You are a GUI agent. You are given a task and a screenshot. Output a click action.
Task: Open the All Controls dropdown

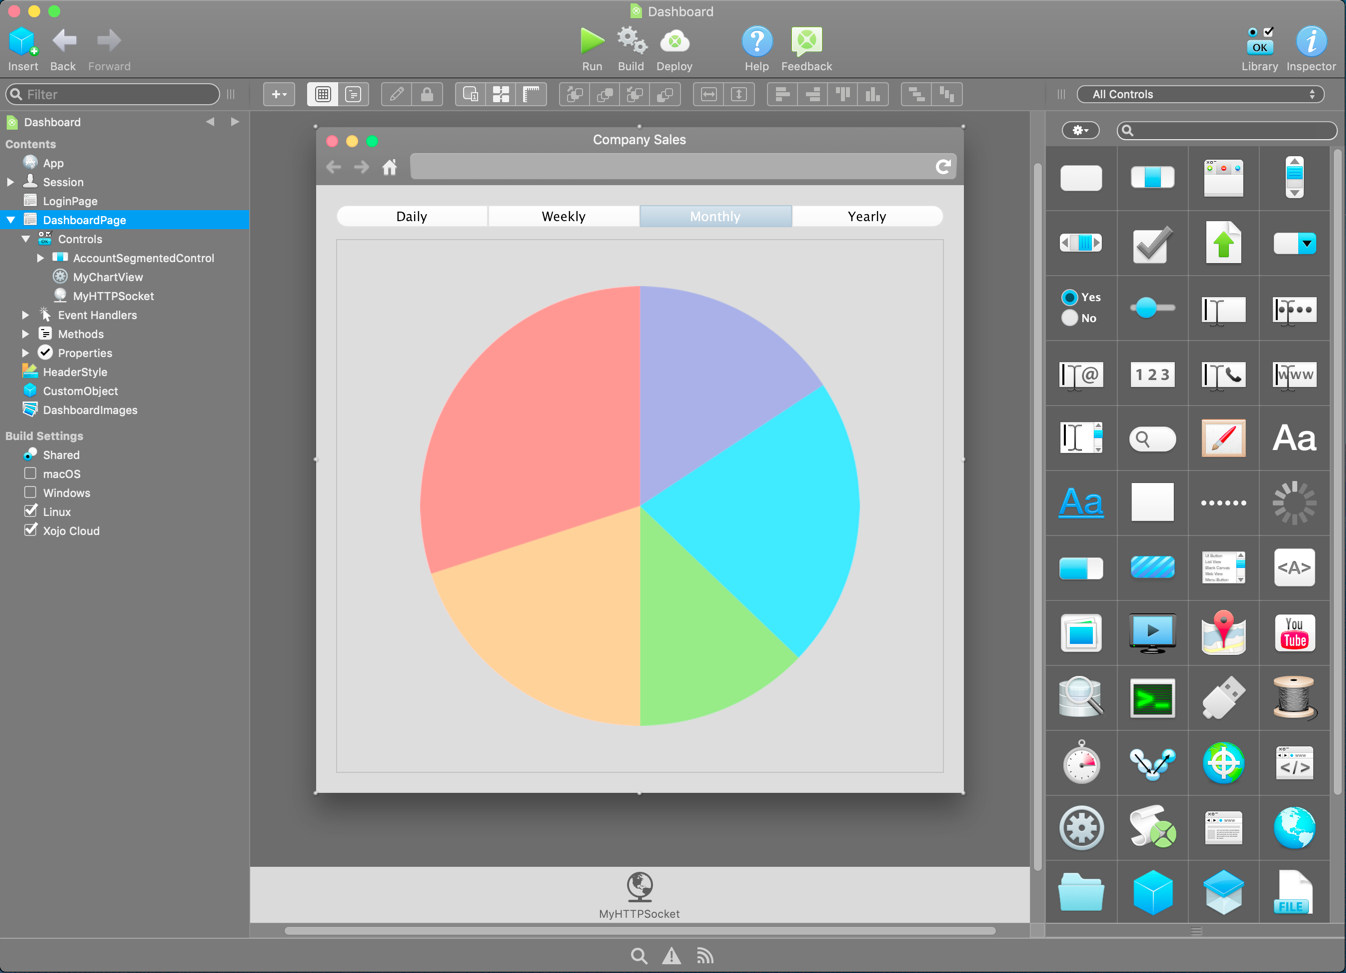coord(1201,94)
